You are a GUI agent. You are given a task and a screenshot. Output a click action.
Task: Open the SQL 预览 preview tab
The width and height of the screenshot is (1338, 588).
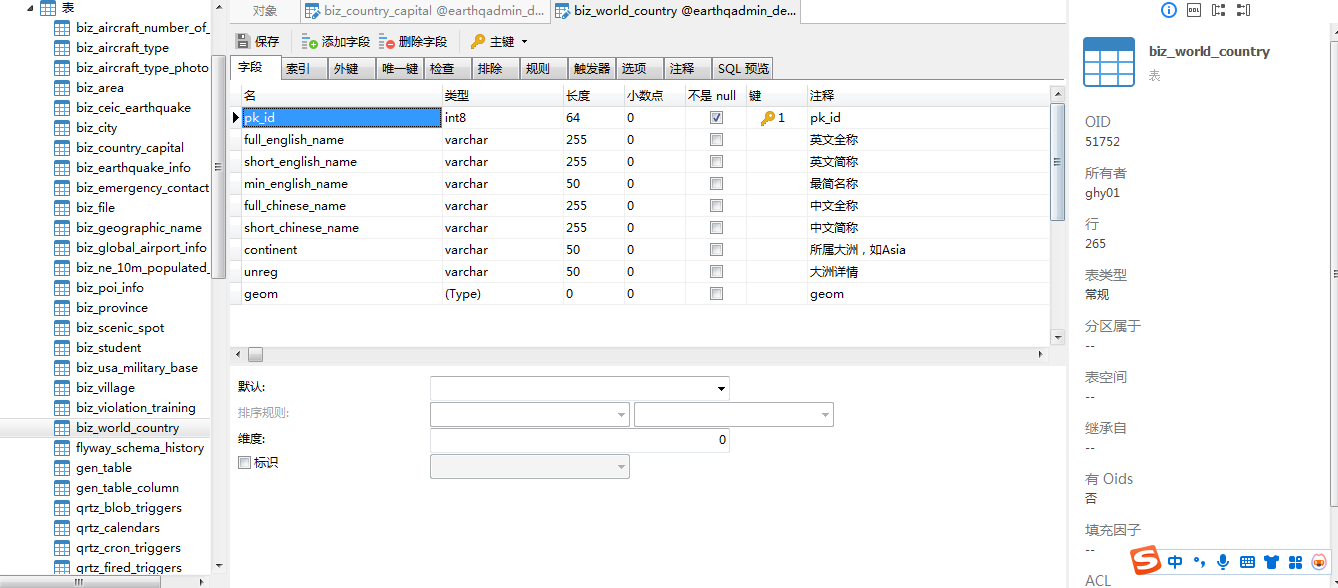[x=743, y=68]
